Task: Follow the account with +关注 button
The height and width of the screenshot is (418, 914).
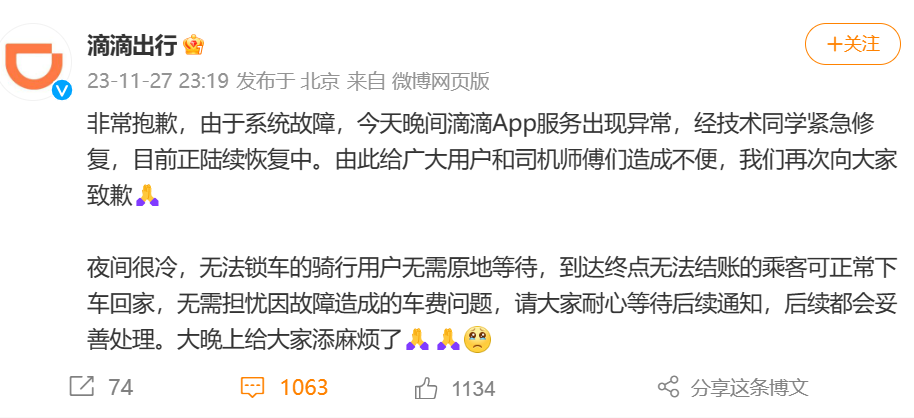Action: point(853,44)
